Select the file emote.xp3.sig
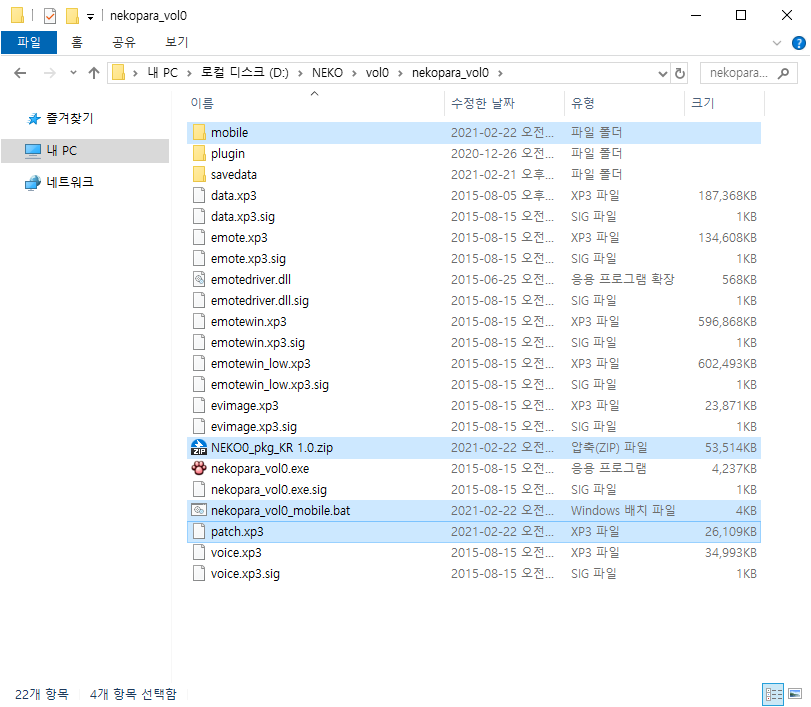The width and height of the screenshot is (811, 707). pyautogui.click(x=473, y=259)
